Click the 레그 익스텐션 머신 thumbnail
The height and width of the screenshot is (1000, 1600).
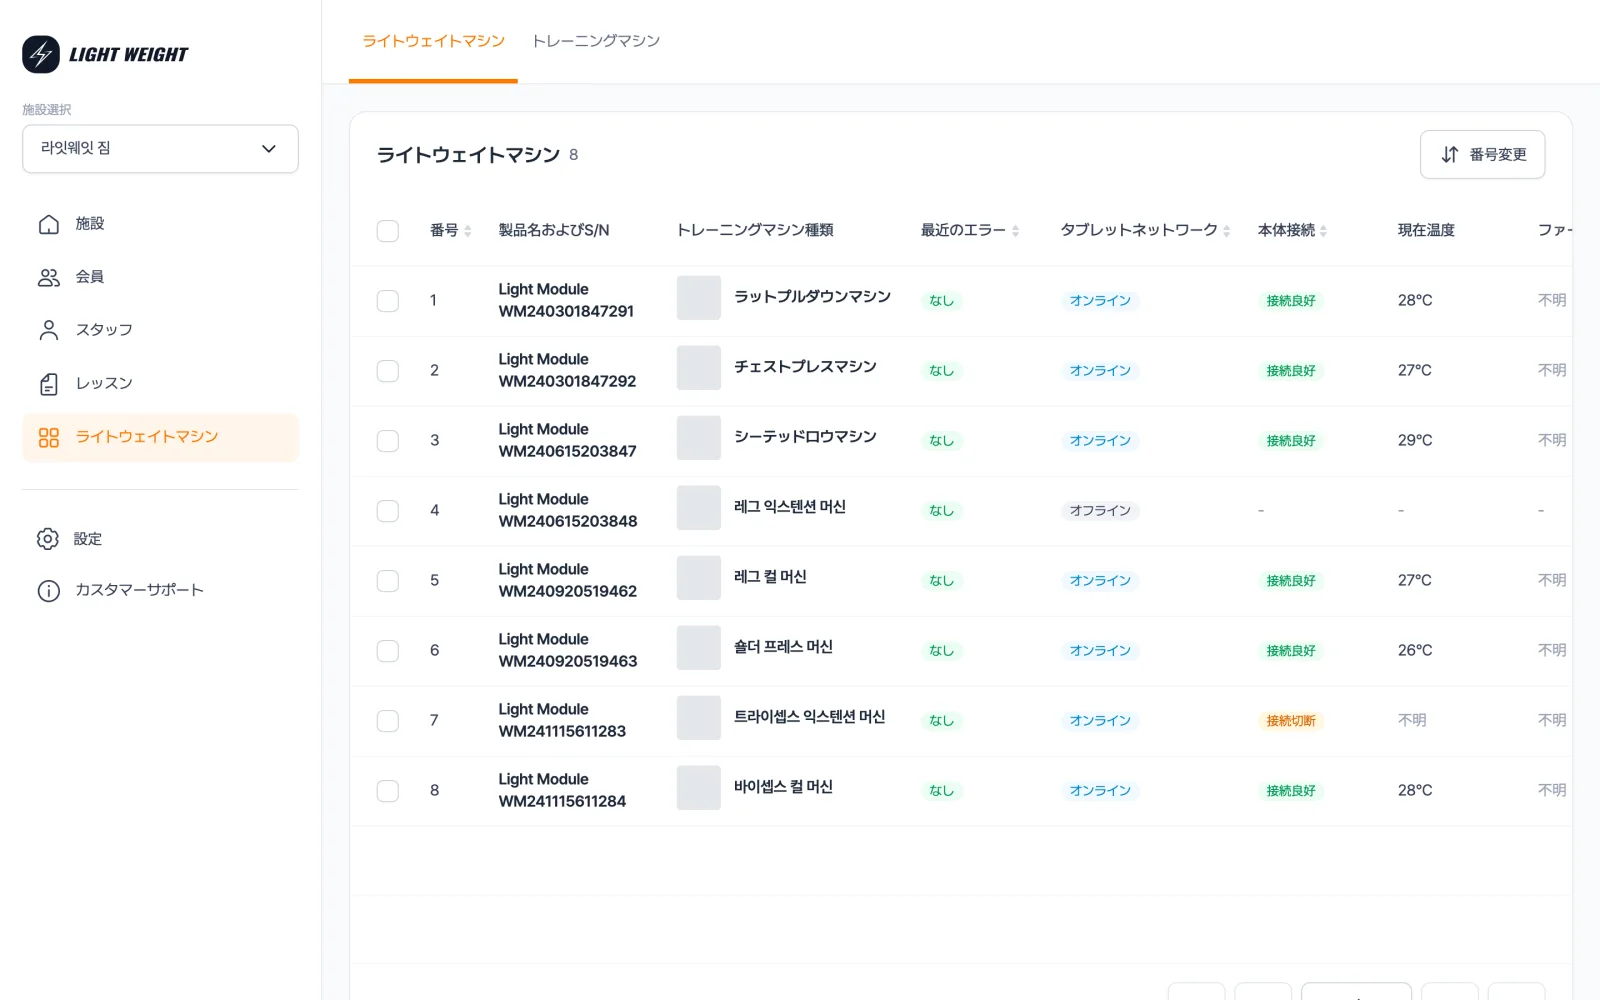point(698,508)
